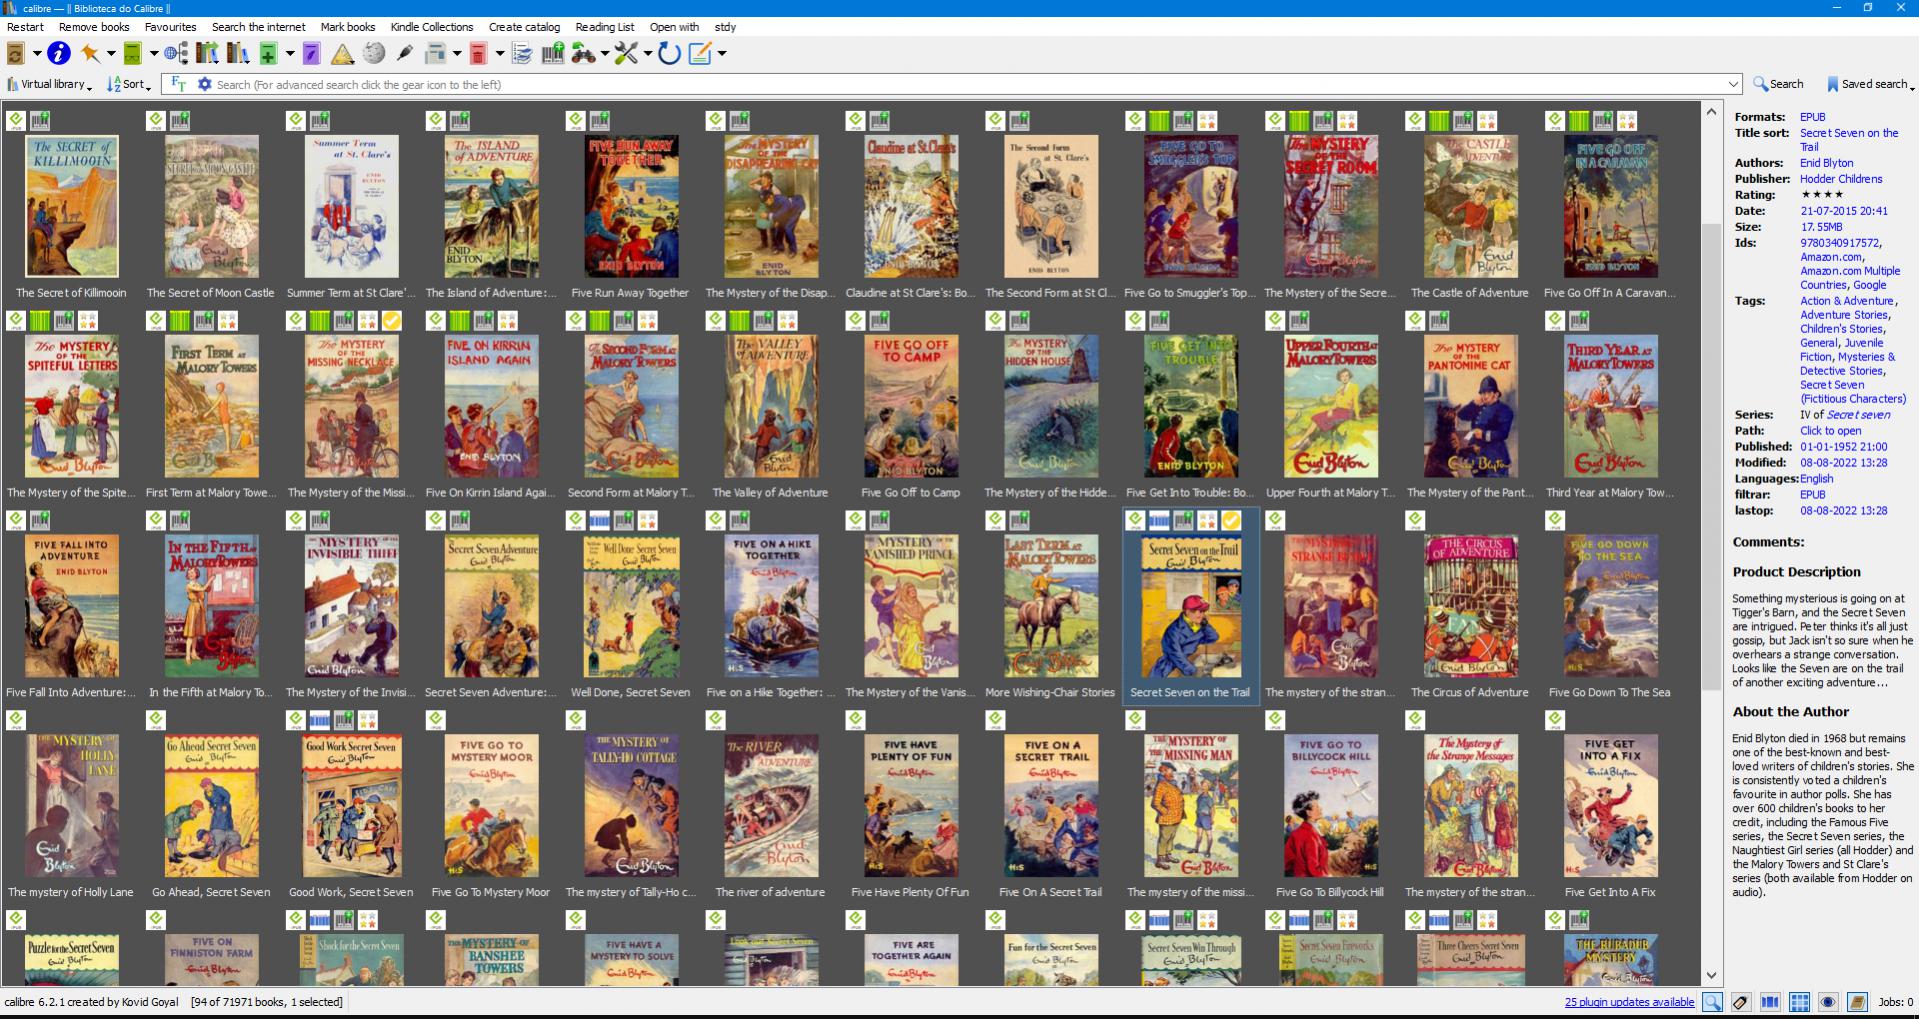Click the barcode add ISBN icon
The image size is (1919, 1019).
click(x=553, y=53)
